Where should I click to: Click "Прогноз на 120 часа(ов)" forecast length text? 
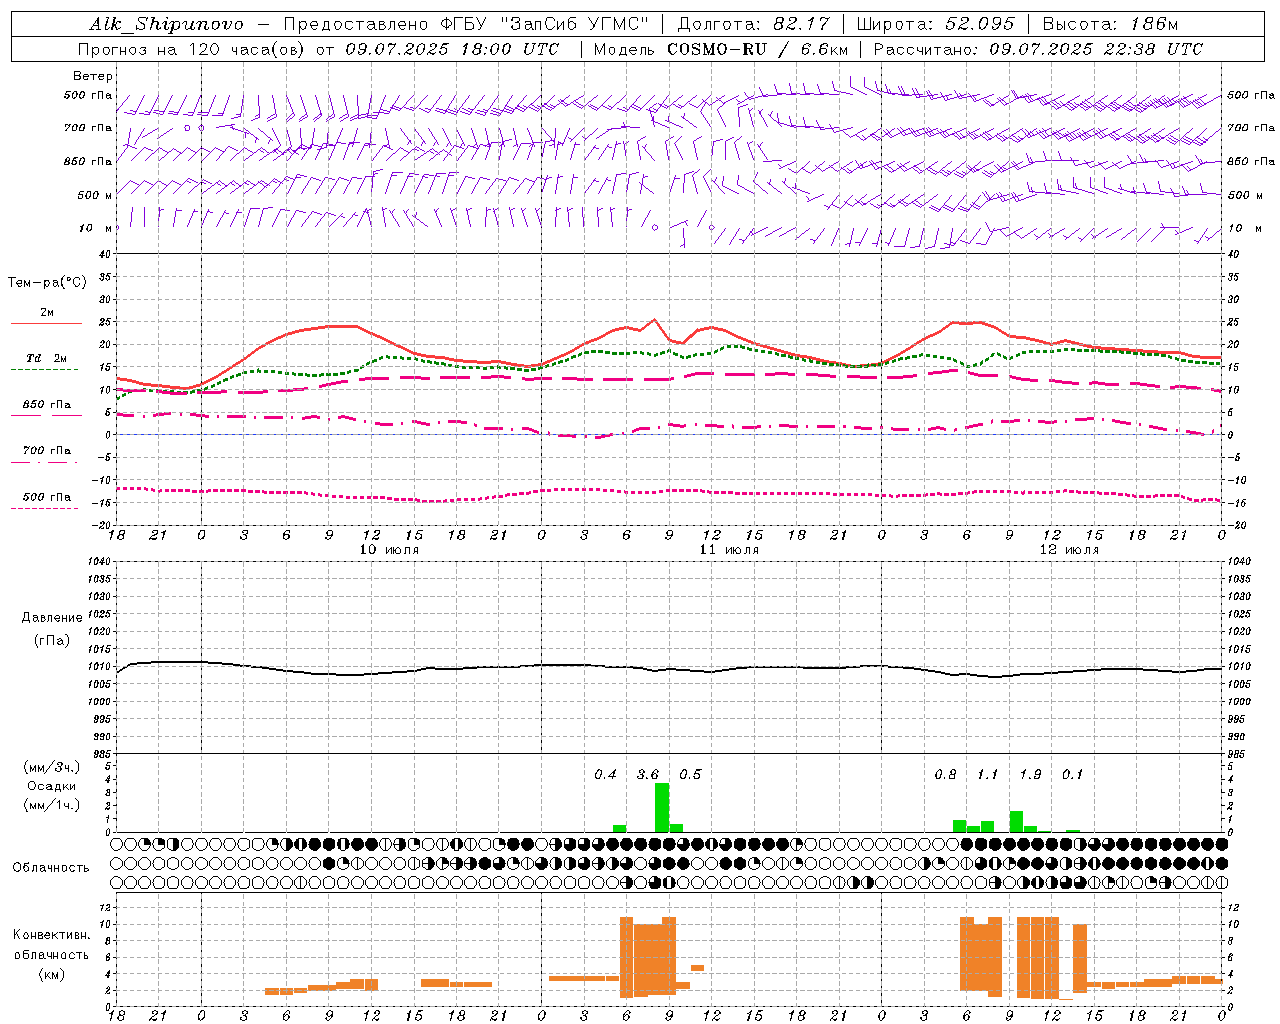click(x=193, y=49)
